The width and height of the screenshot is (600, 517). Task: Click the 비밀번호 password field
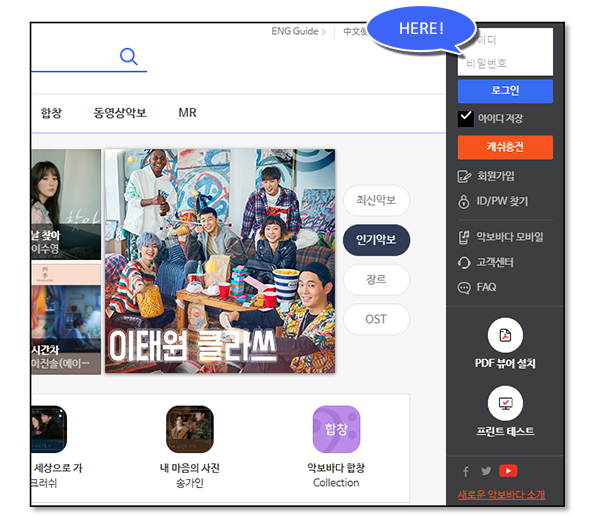point(505,64)
